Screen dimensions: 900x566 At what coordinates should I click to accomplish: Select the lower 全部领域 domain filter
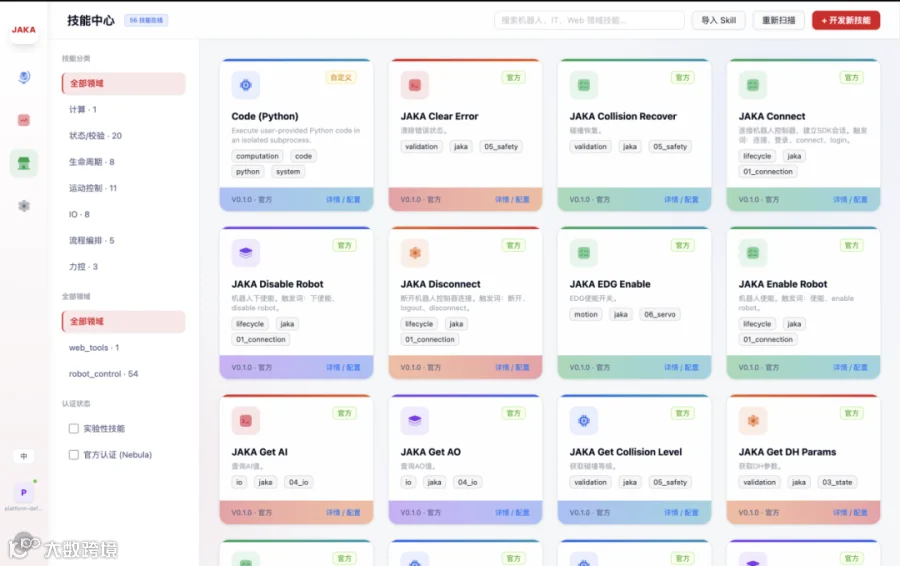coord(123,321)
